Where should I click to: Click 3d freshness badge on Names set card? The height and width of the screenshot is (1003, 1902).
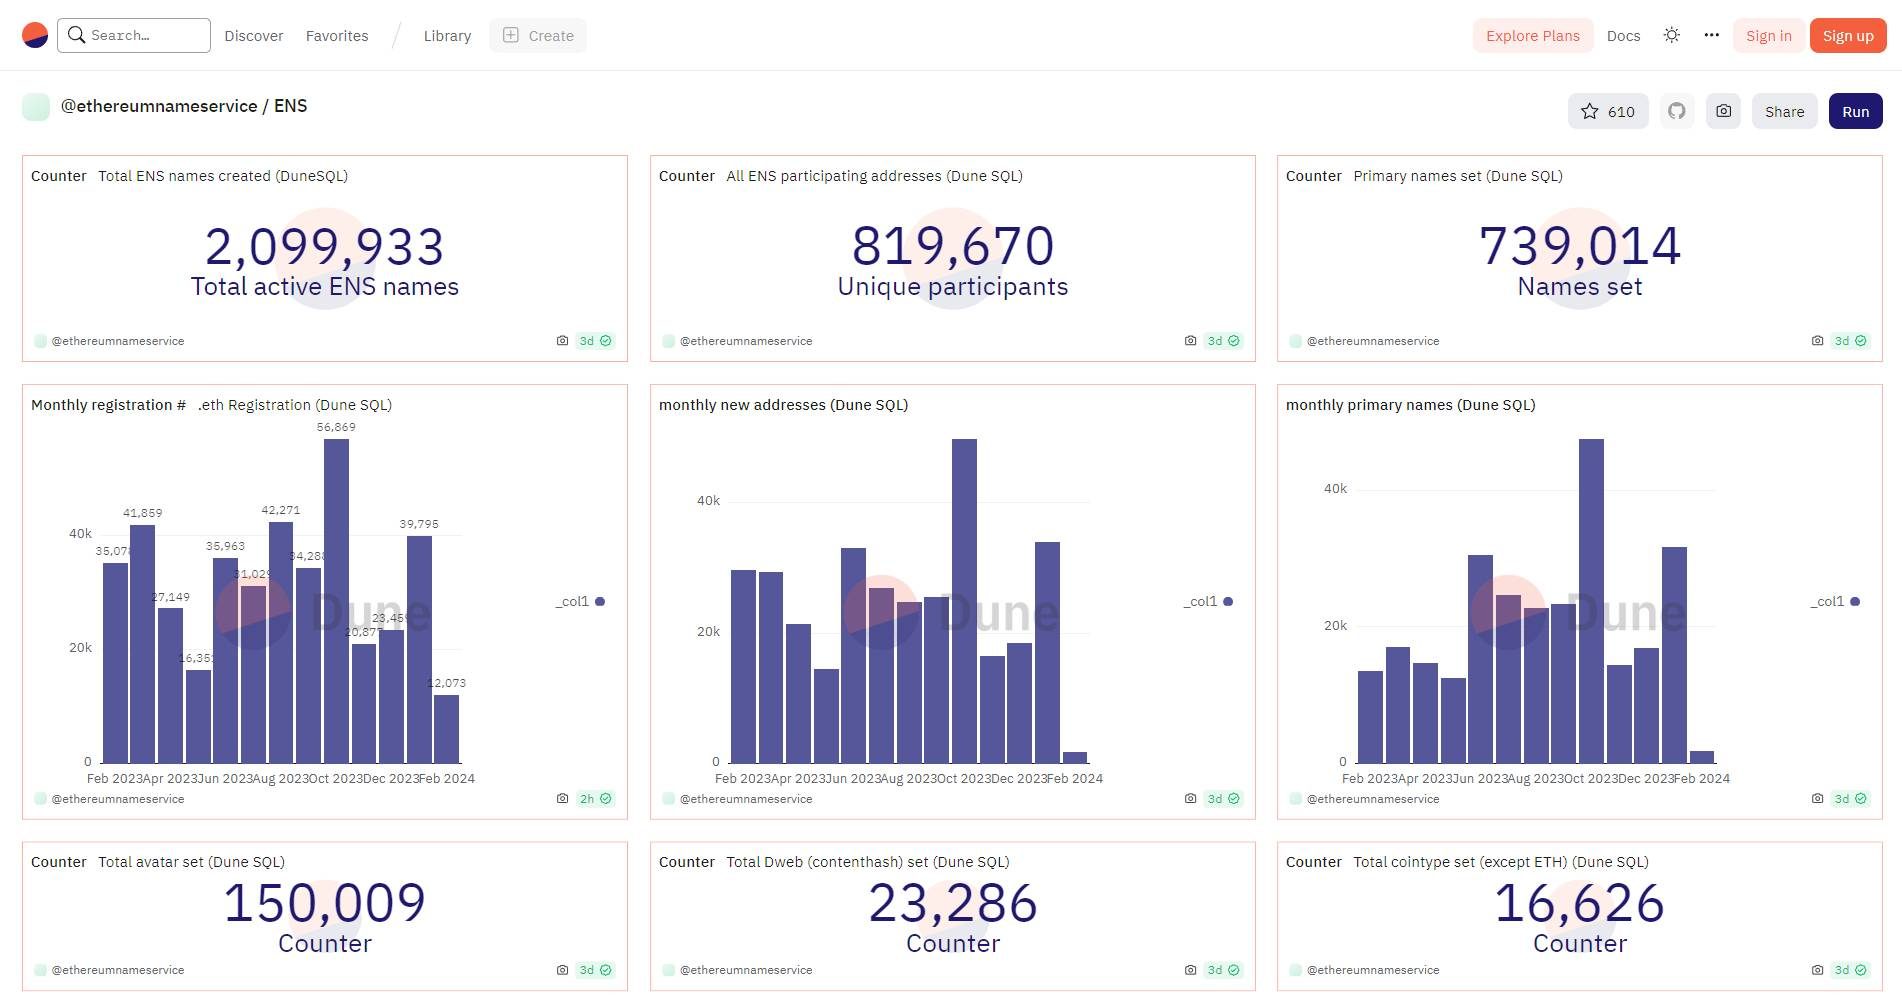click(x=1850, y=341)
